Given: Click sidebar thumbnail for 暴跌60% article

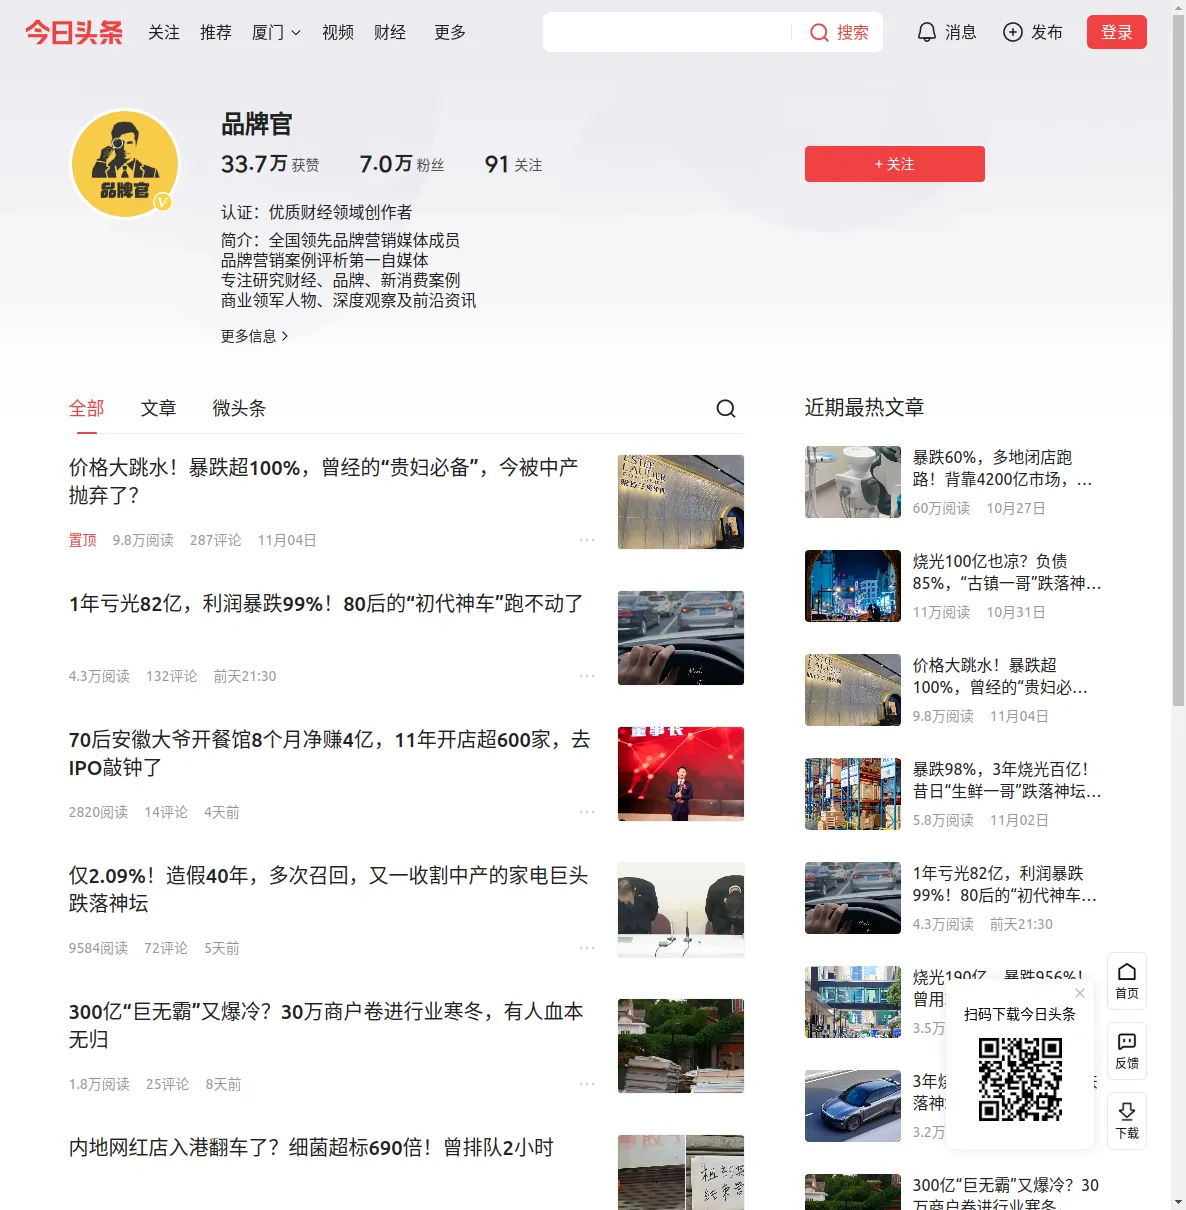Looking at the screenshot, I should point(853,482).
